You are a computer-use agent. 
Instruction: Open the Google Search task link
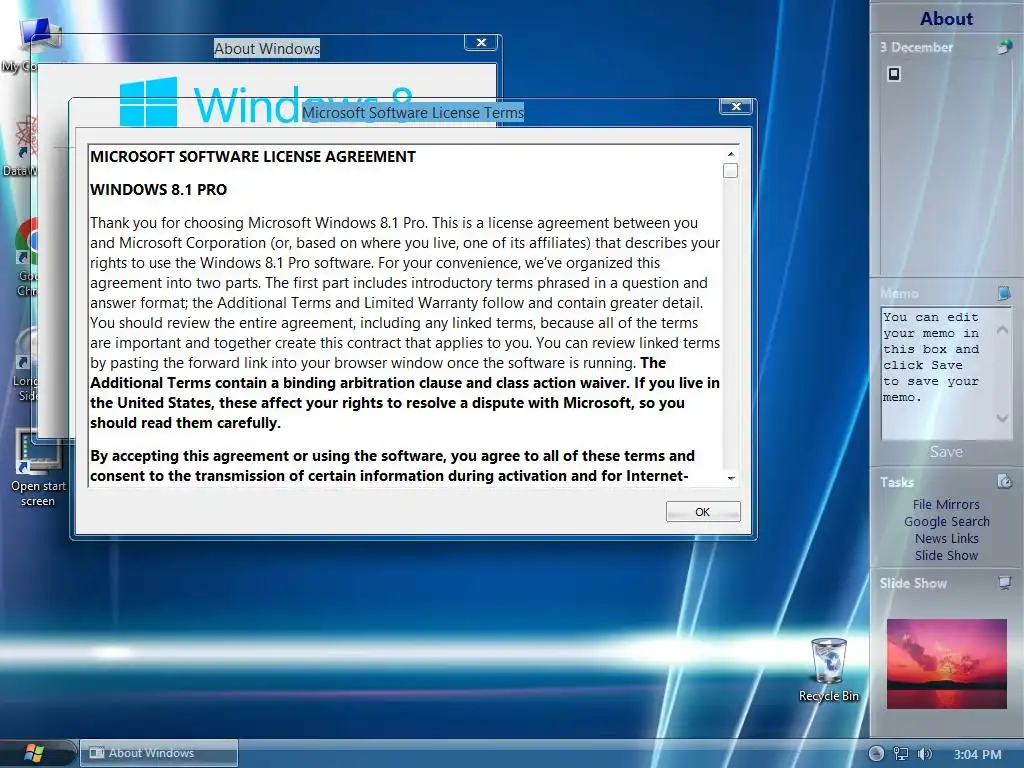[x=946, y=521]
